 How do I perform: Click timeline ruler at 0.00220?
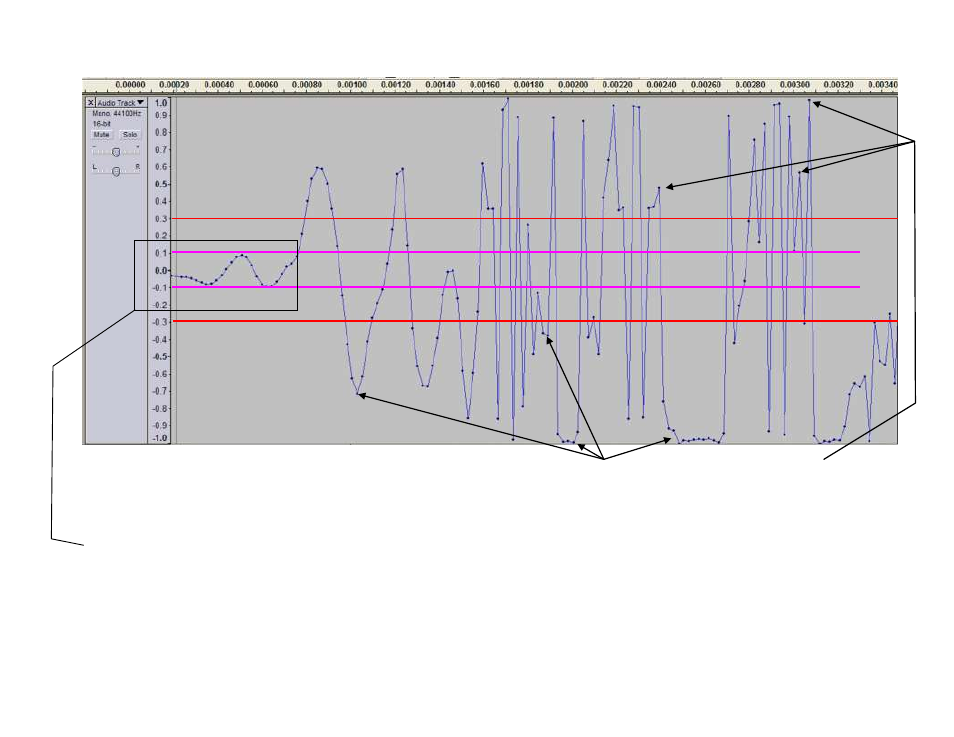pos(618,85)
